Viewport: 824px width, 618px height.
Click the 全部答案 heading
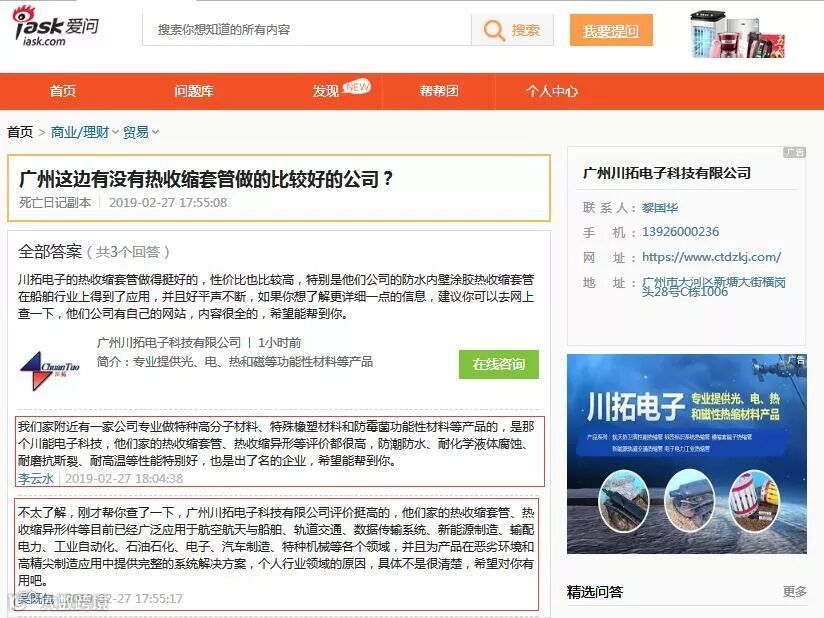pos(50,252)
